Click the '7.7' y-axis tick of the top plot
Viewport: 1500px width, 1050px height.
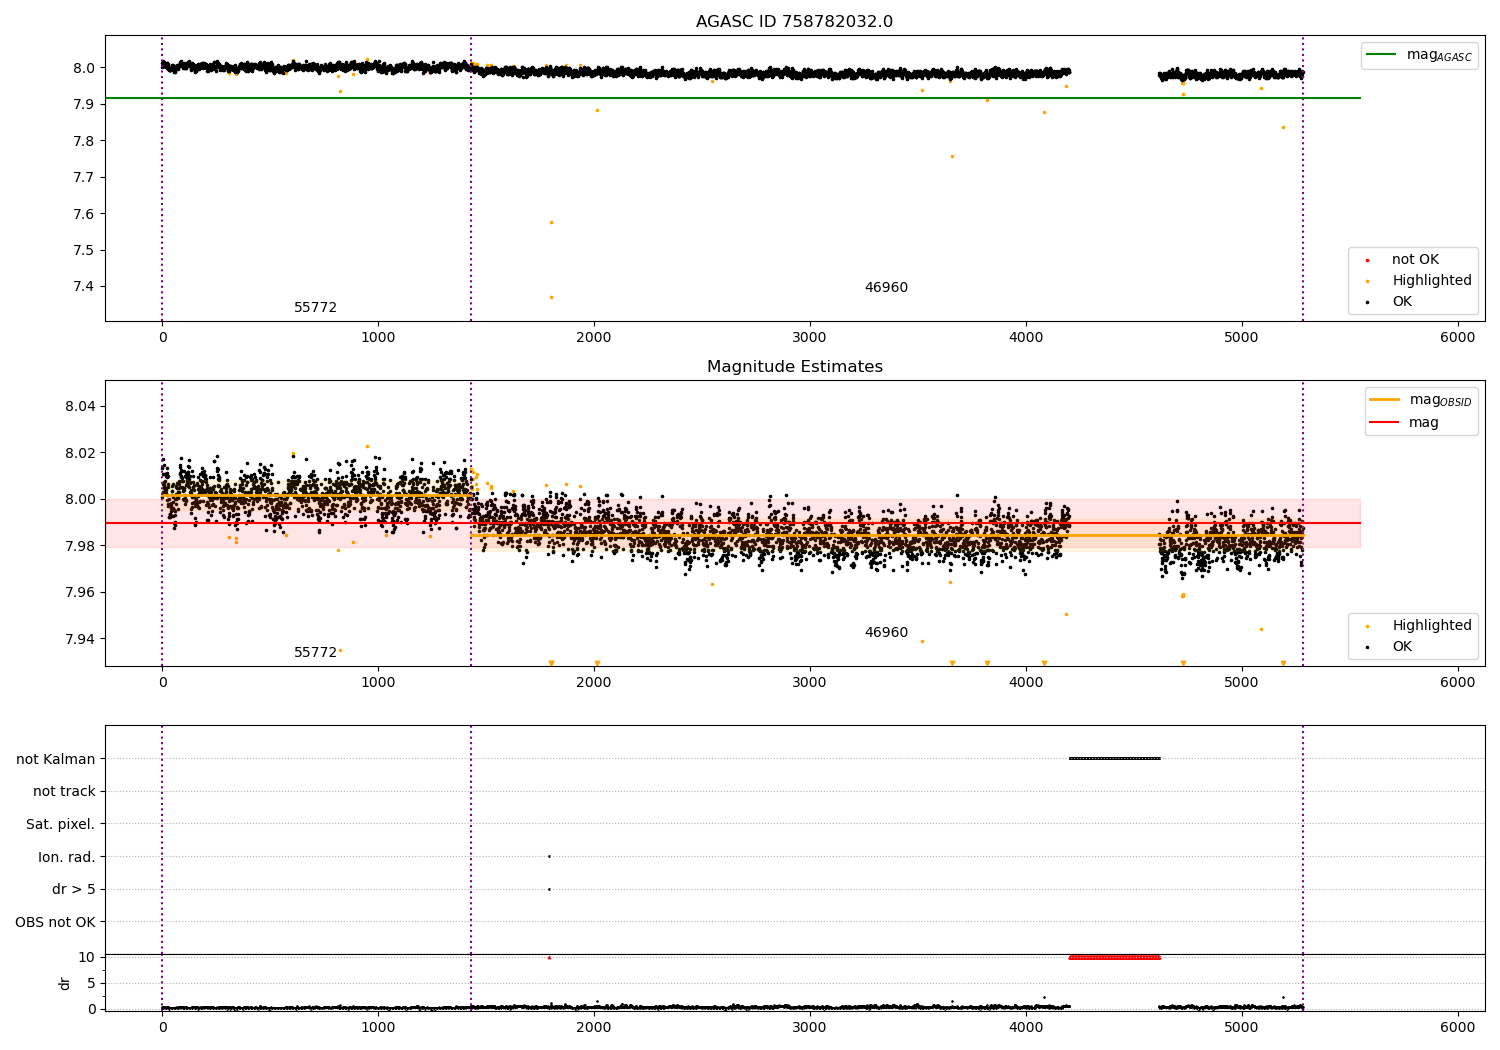pos(84,177)
